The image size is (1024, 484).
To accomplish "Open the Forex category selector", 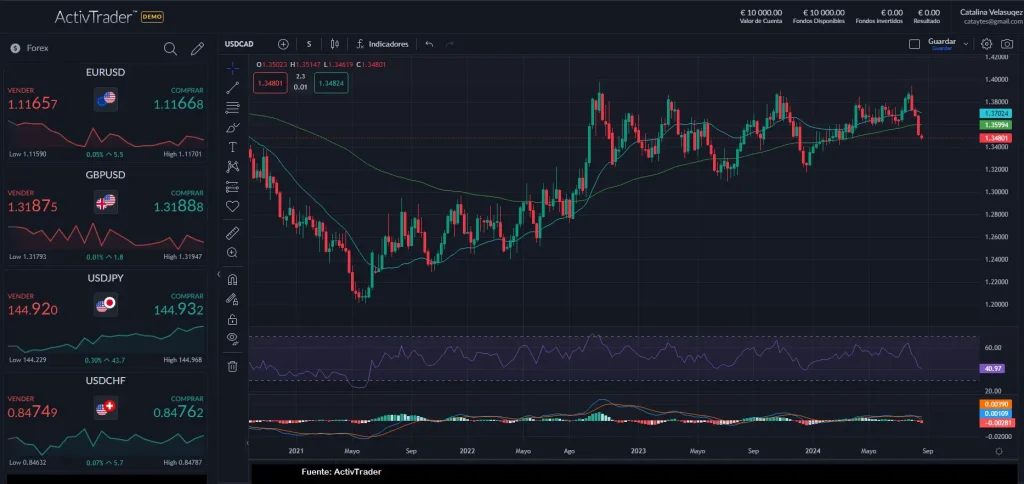I will (x=30, y=48).
